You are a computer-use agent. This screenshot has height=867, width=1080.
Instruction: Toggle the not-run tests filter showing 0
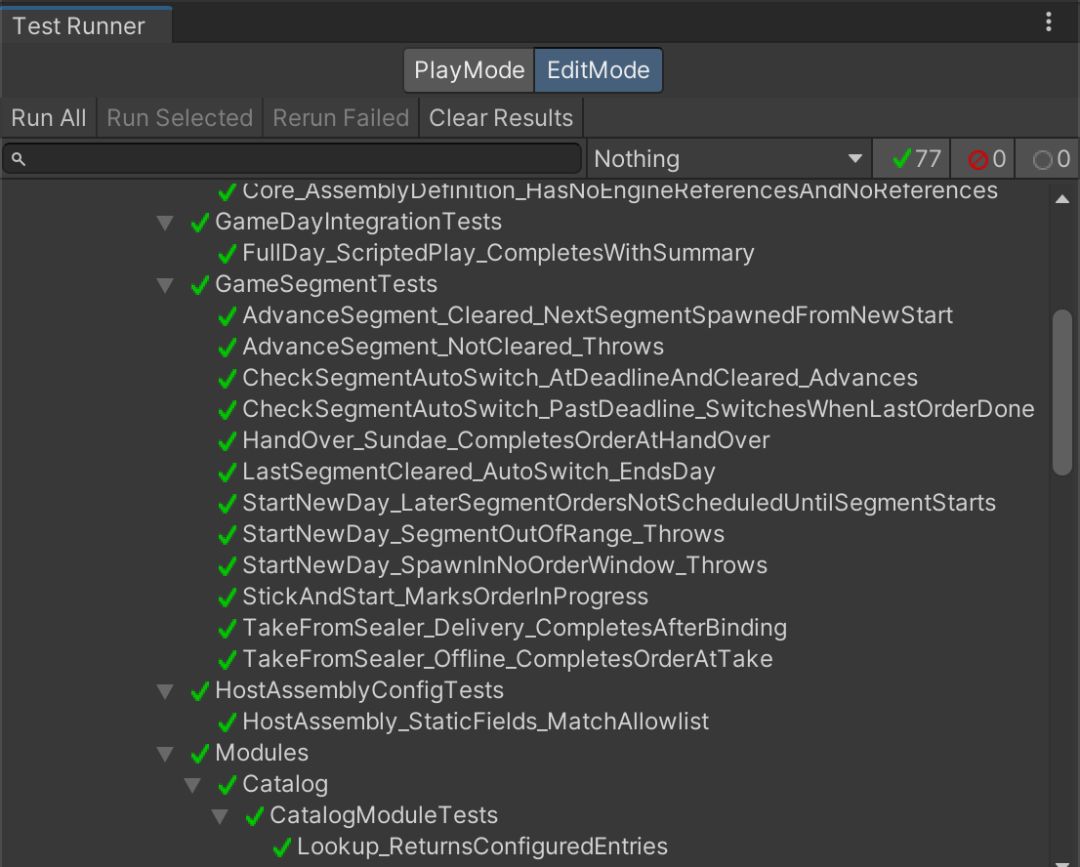click(x=1048, y=159)
